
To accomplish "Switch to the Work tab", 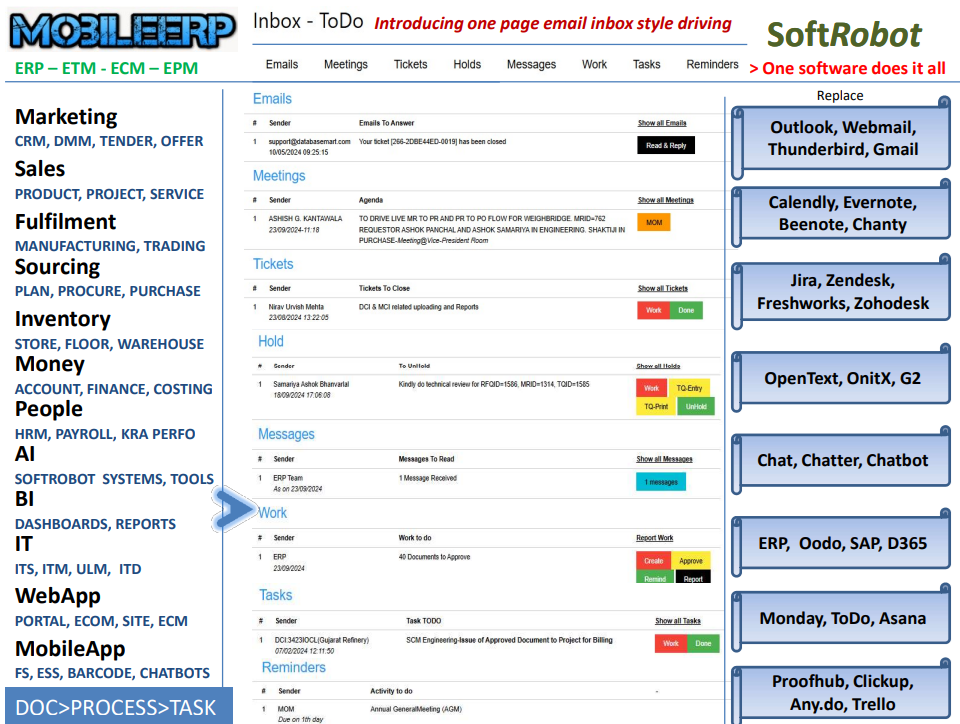I will point(594,64).
